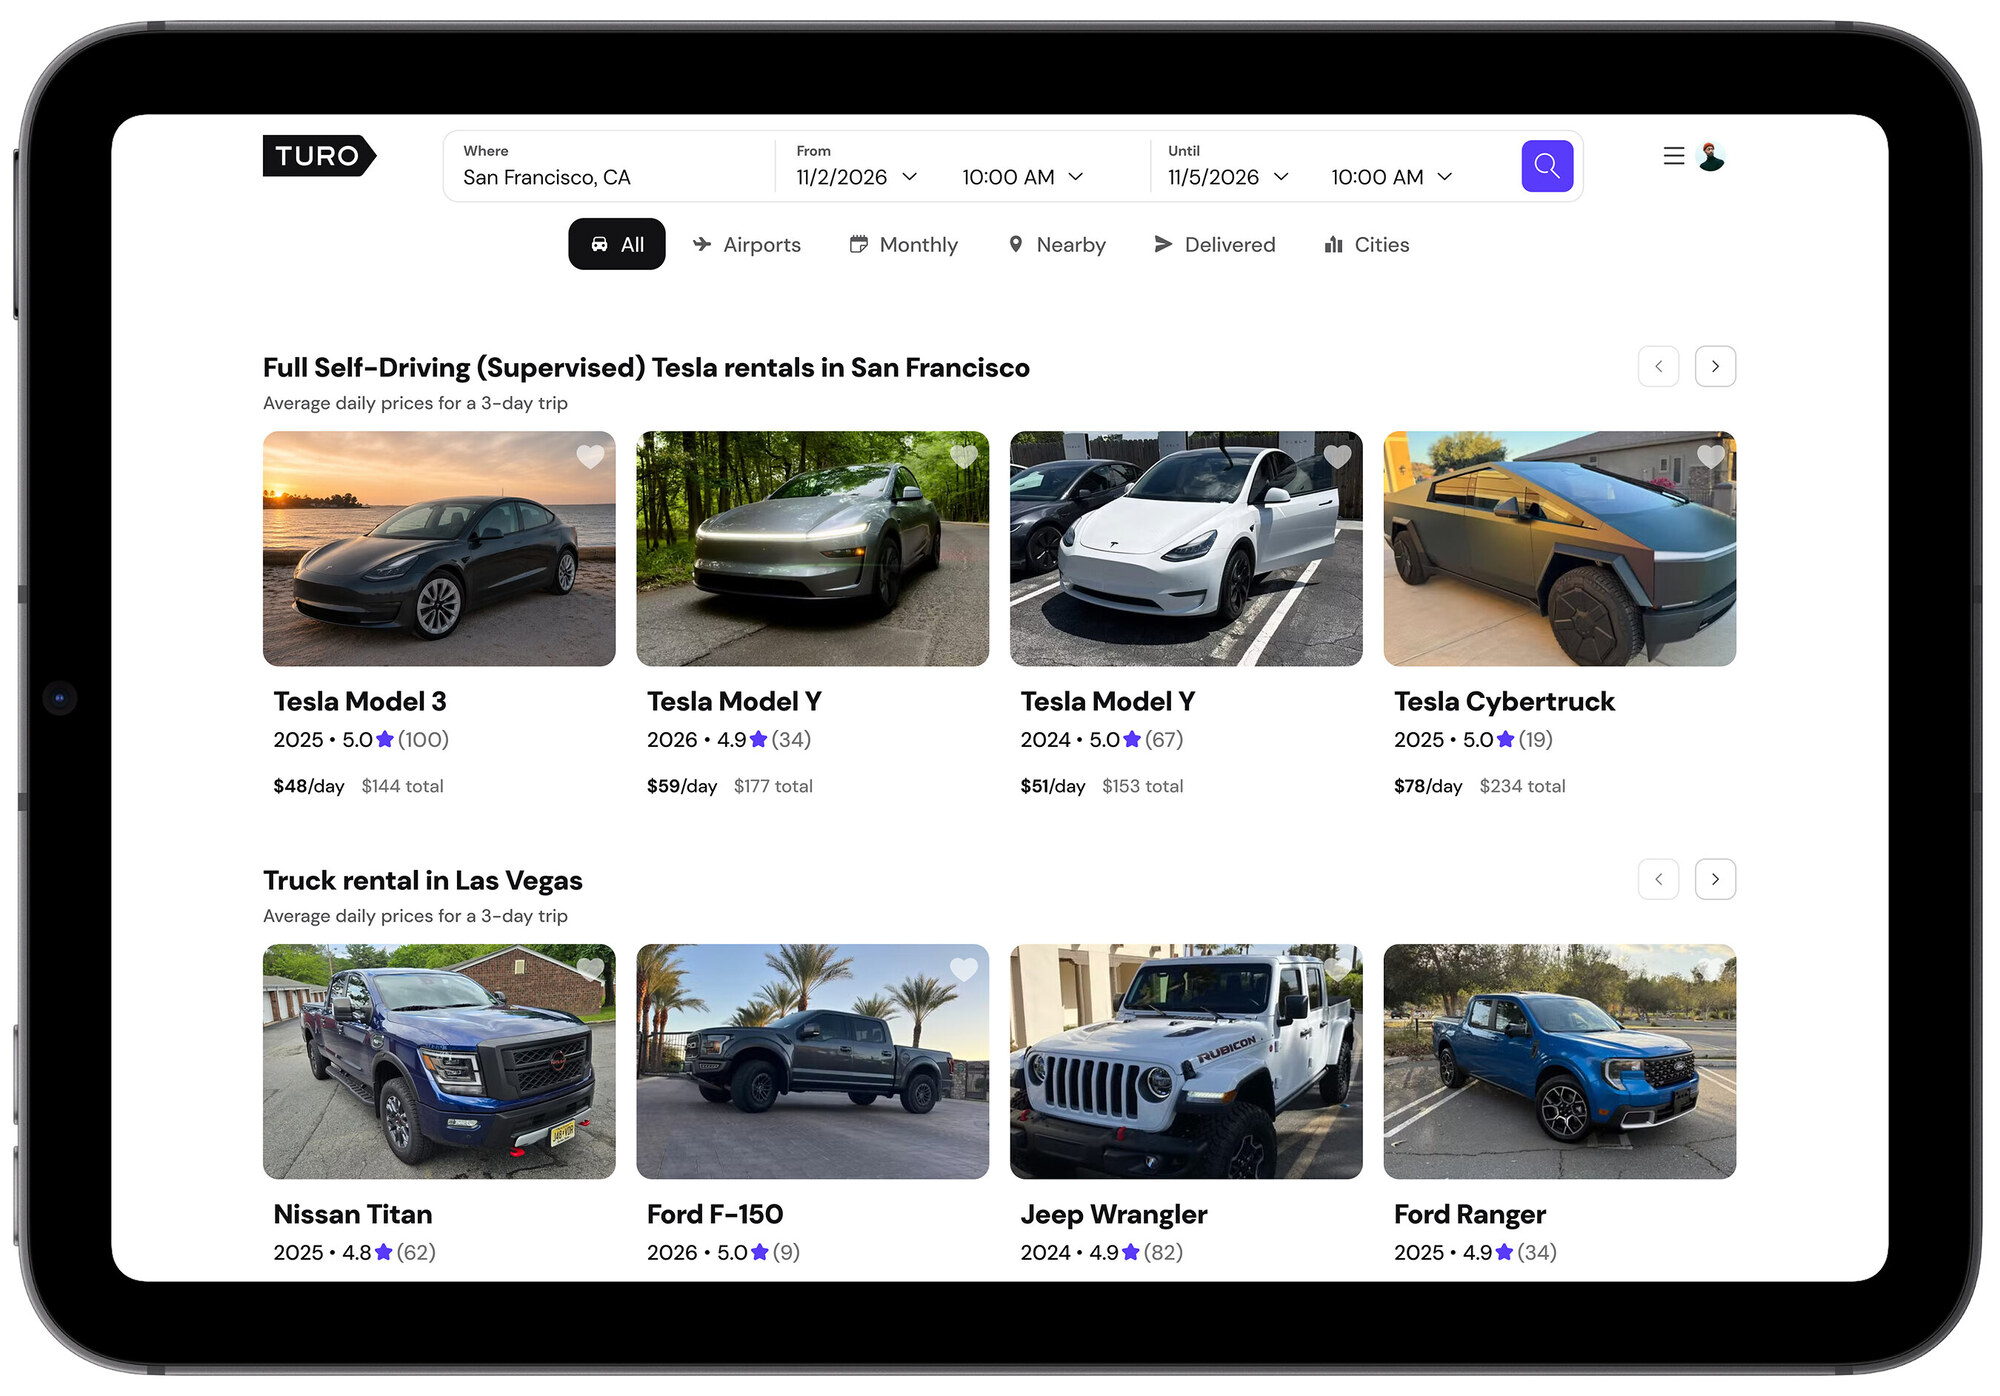Show previous Las Vegas truck rentals
The height and width of the screenshot is (1396, 2000).
1658,879
